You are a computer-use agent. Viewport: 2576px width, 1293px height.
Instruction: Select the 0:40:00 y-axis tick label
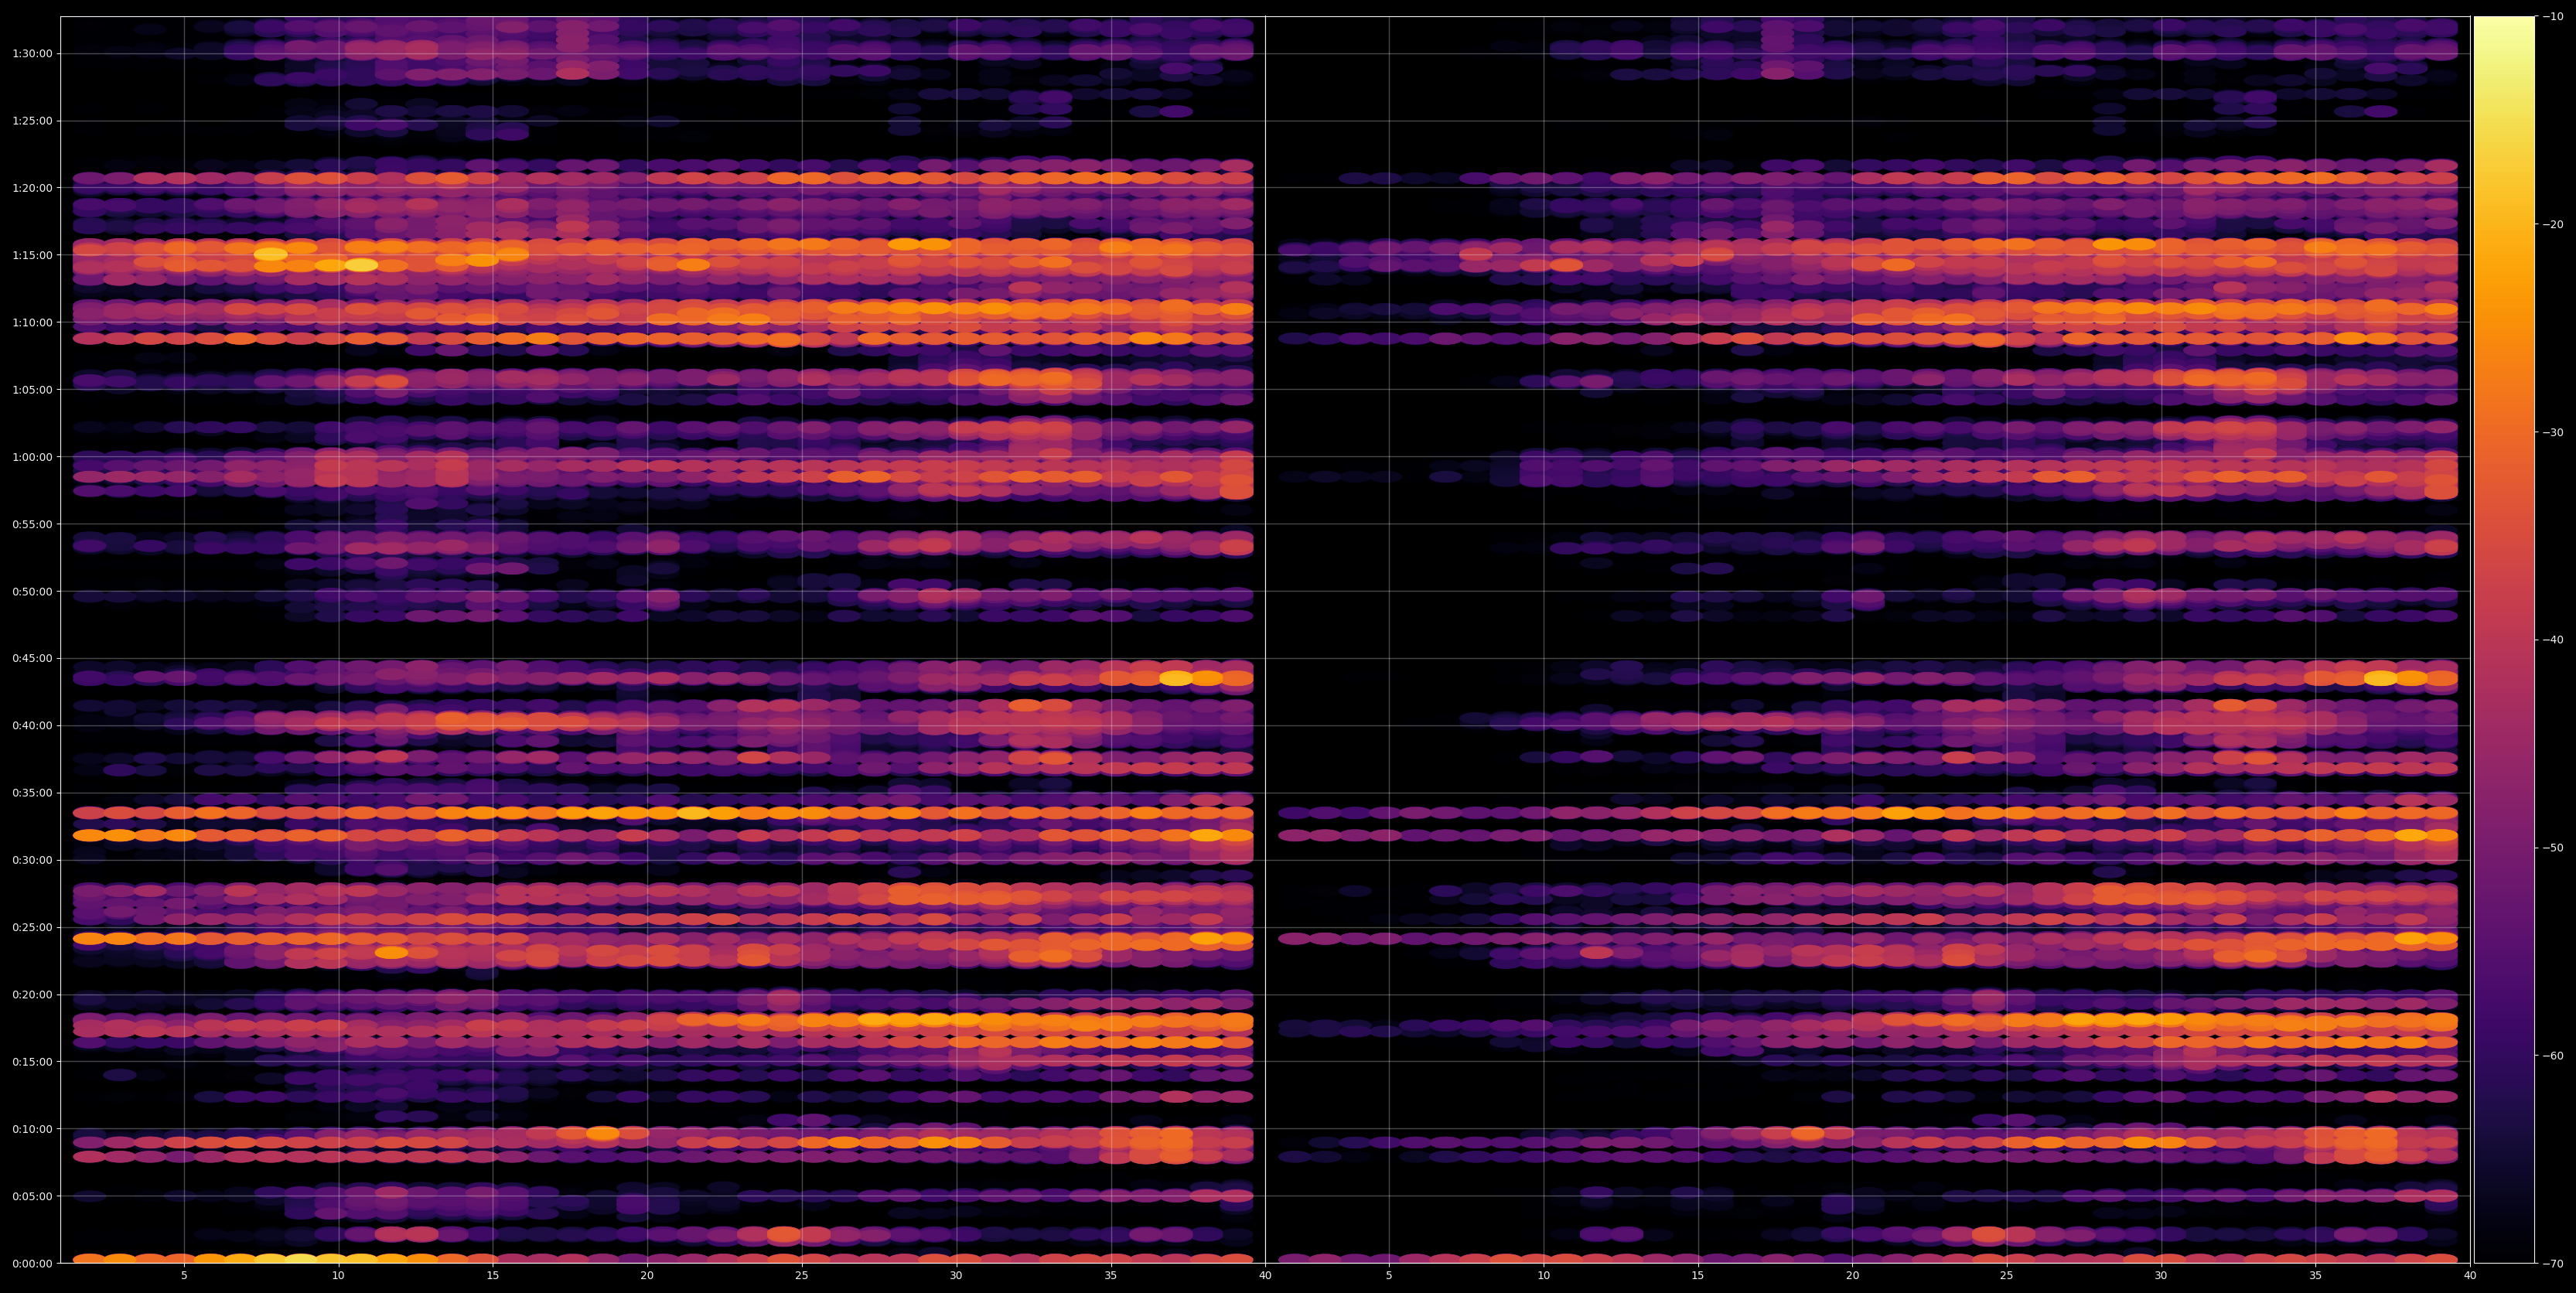(32, 726)
